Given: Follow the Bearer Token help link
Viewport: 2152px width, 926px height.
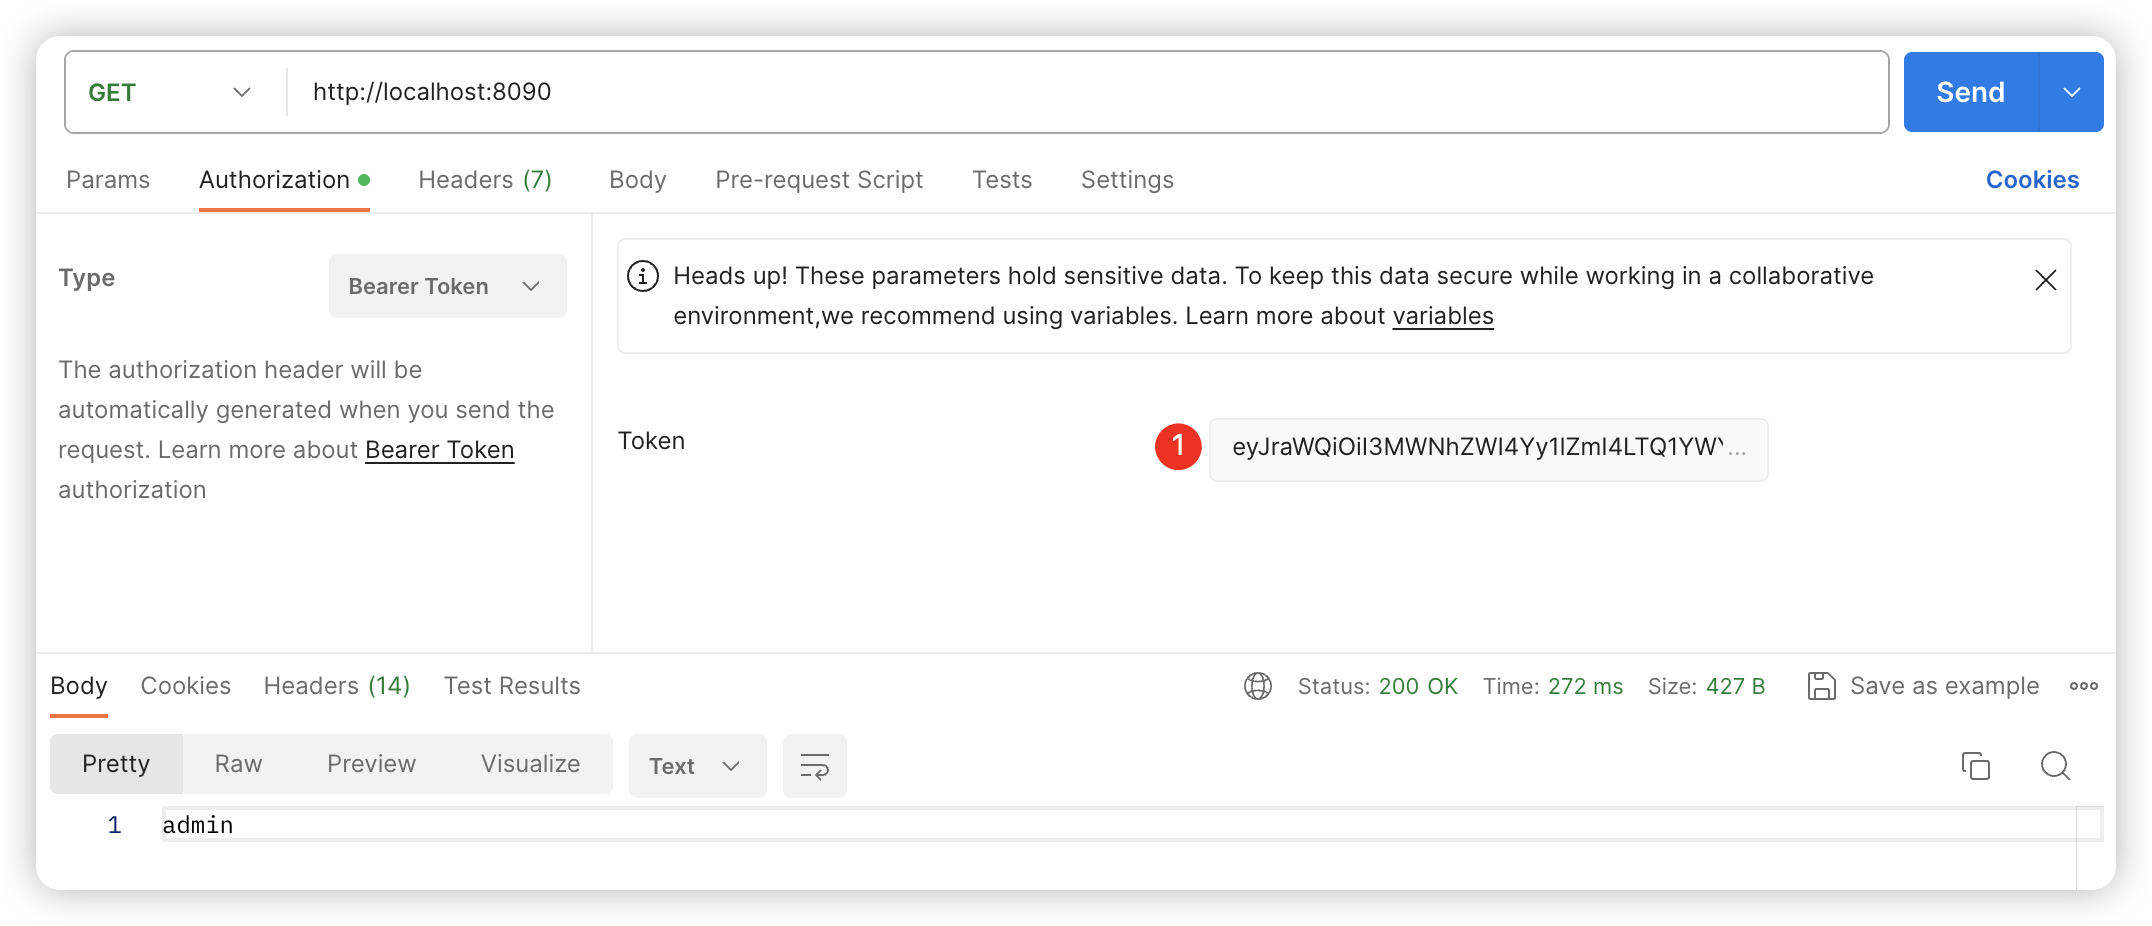Looking at the screenshot, I should 439,450.
